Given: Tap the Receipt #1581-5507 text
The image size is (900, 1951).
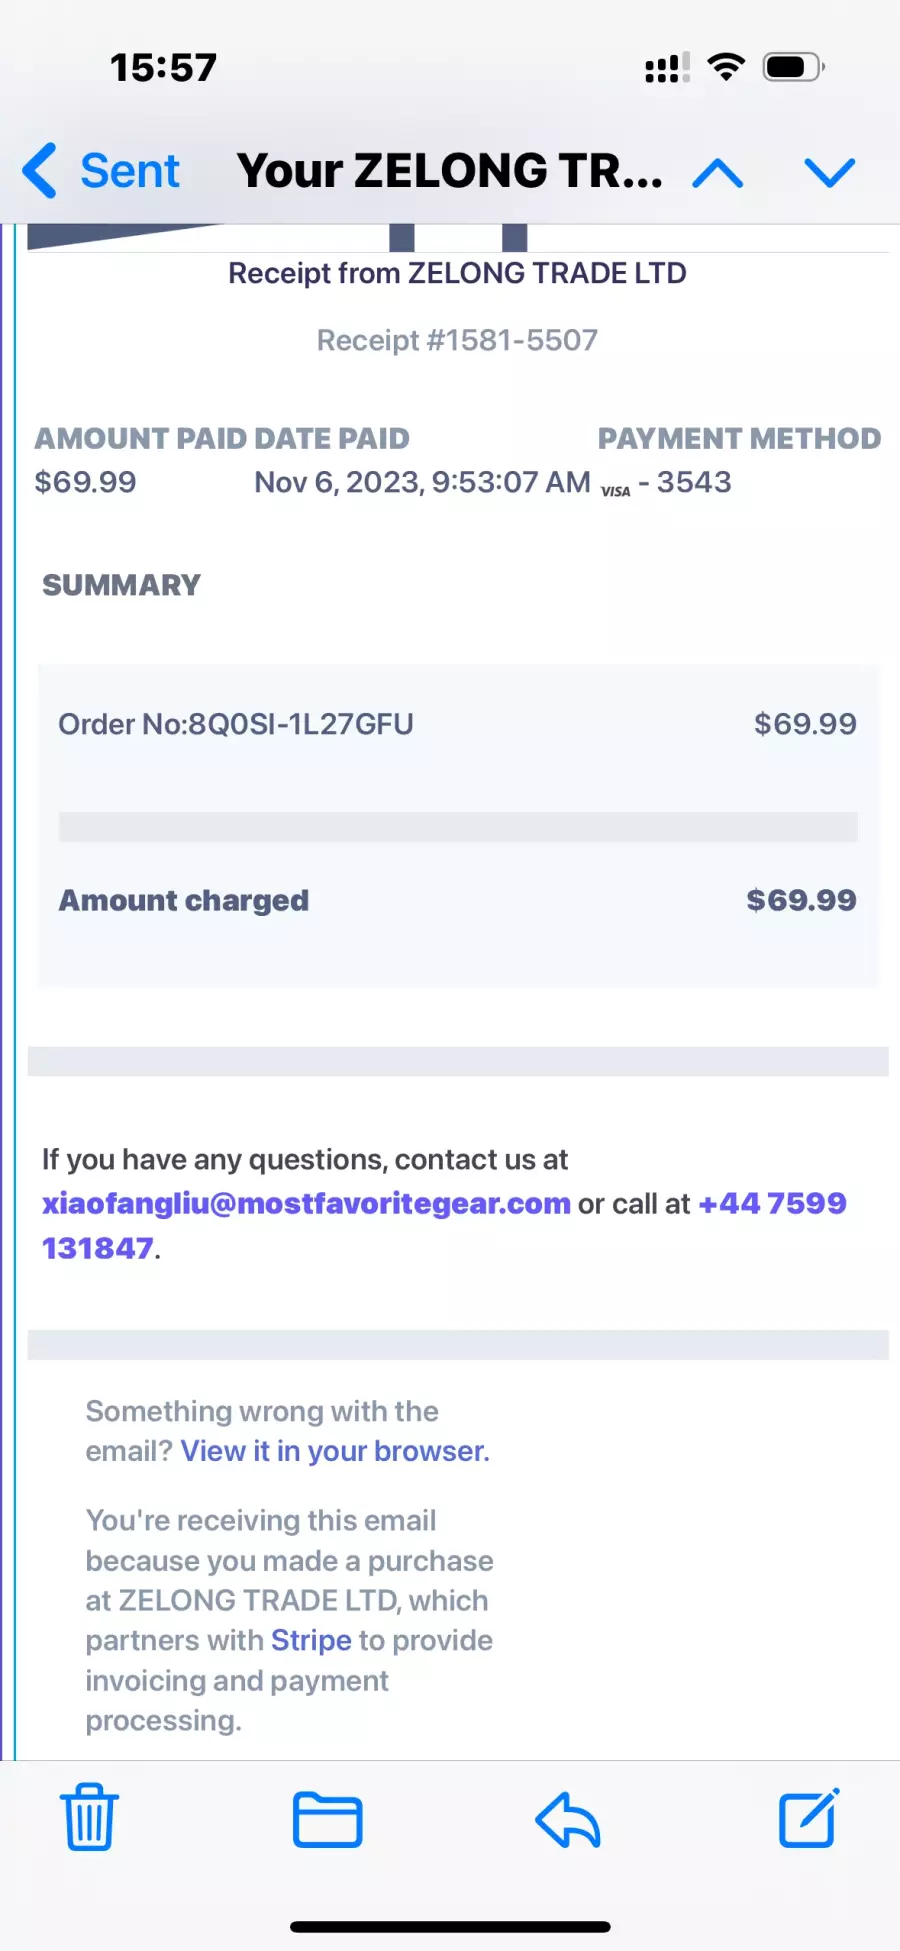Looking at the screenshot, I should [x=457, y=340].
